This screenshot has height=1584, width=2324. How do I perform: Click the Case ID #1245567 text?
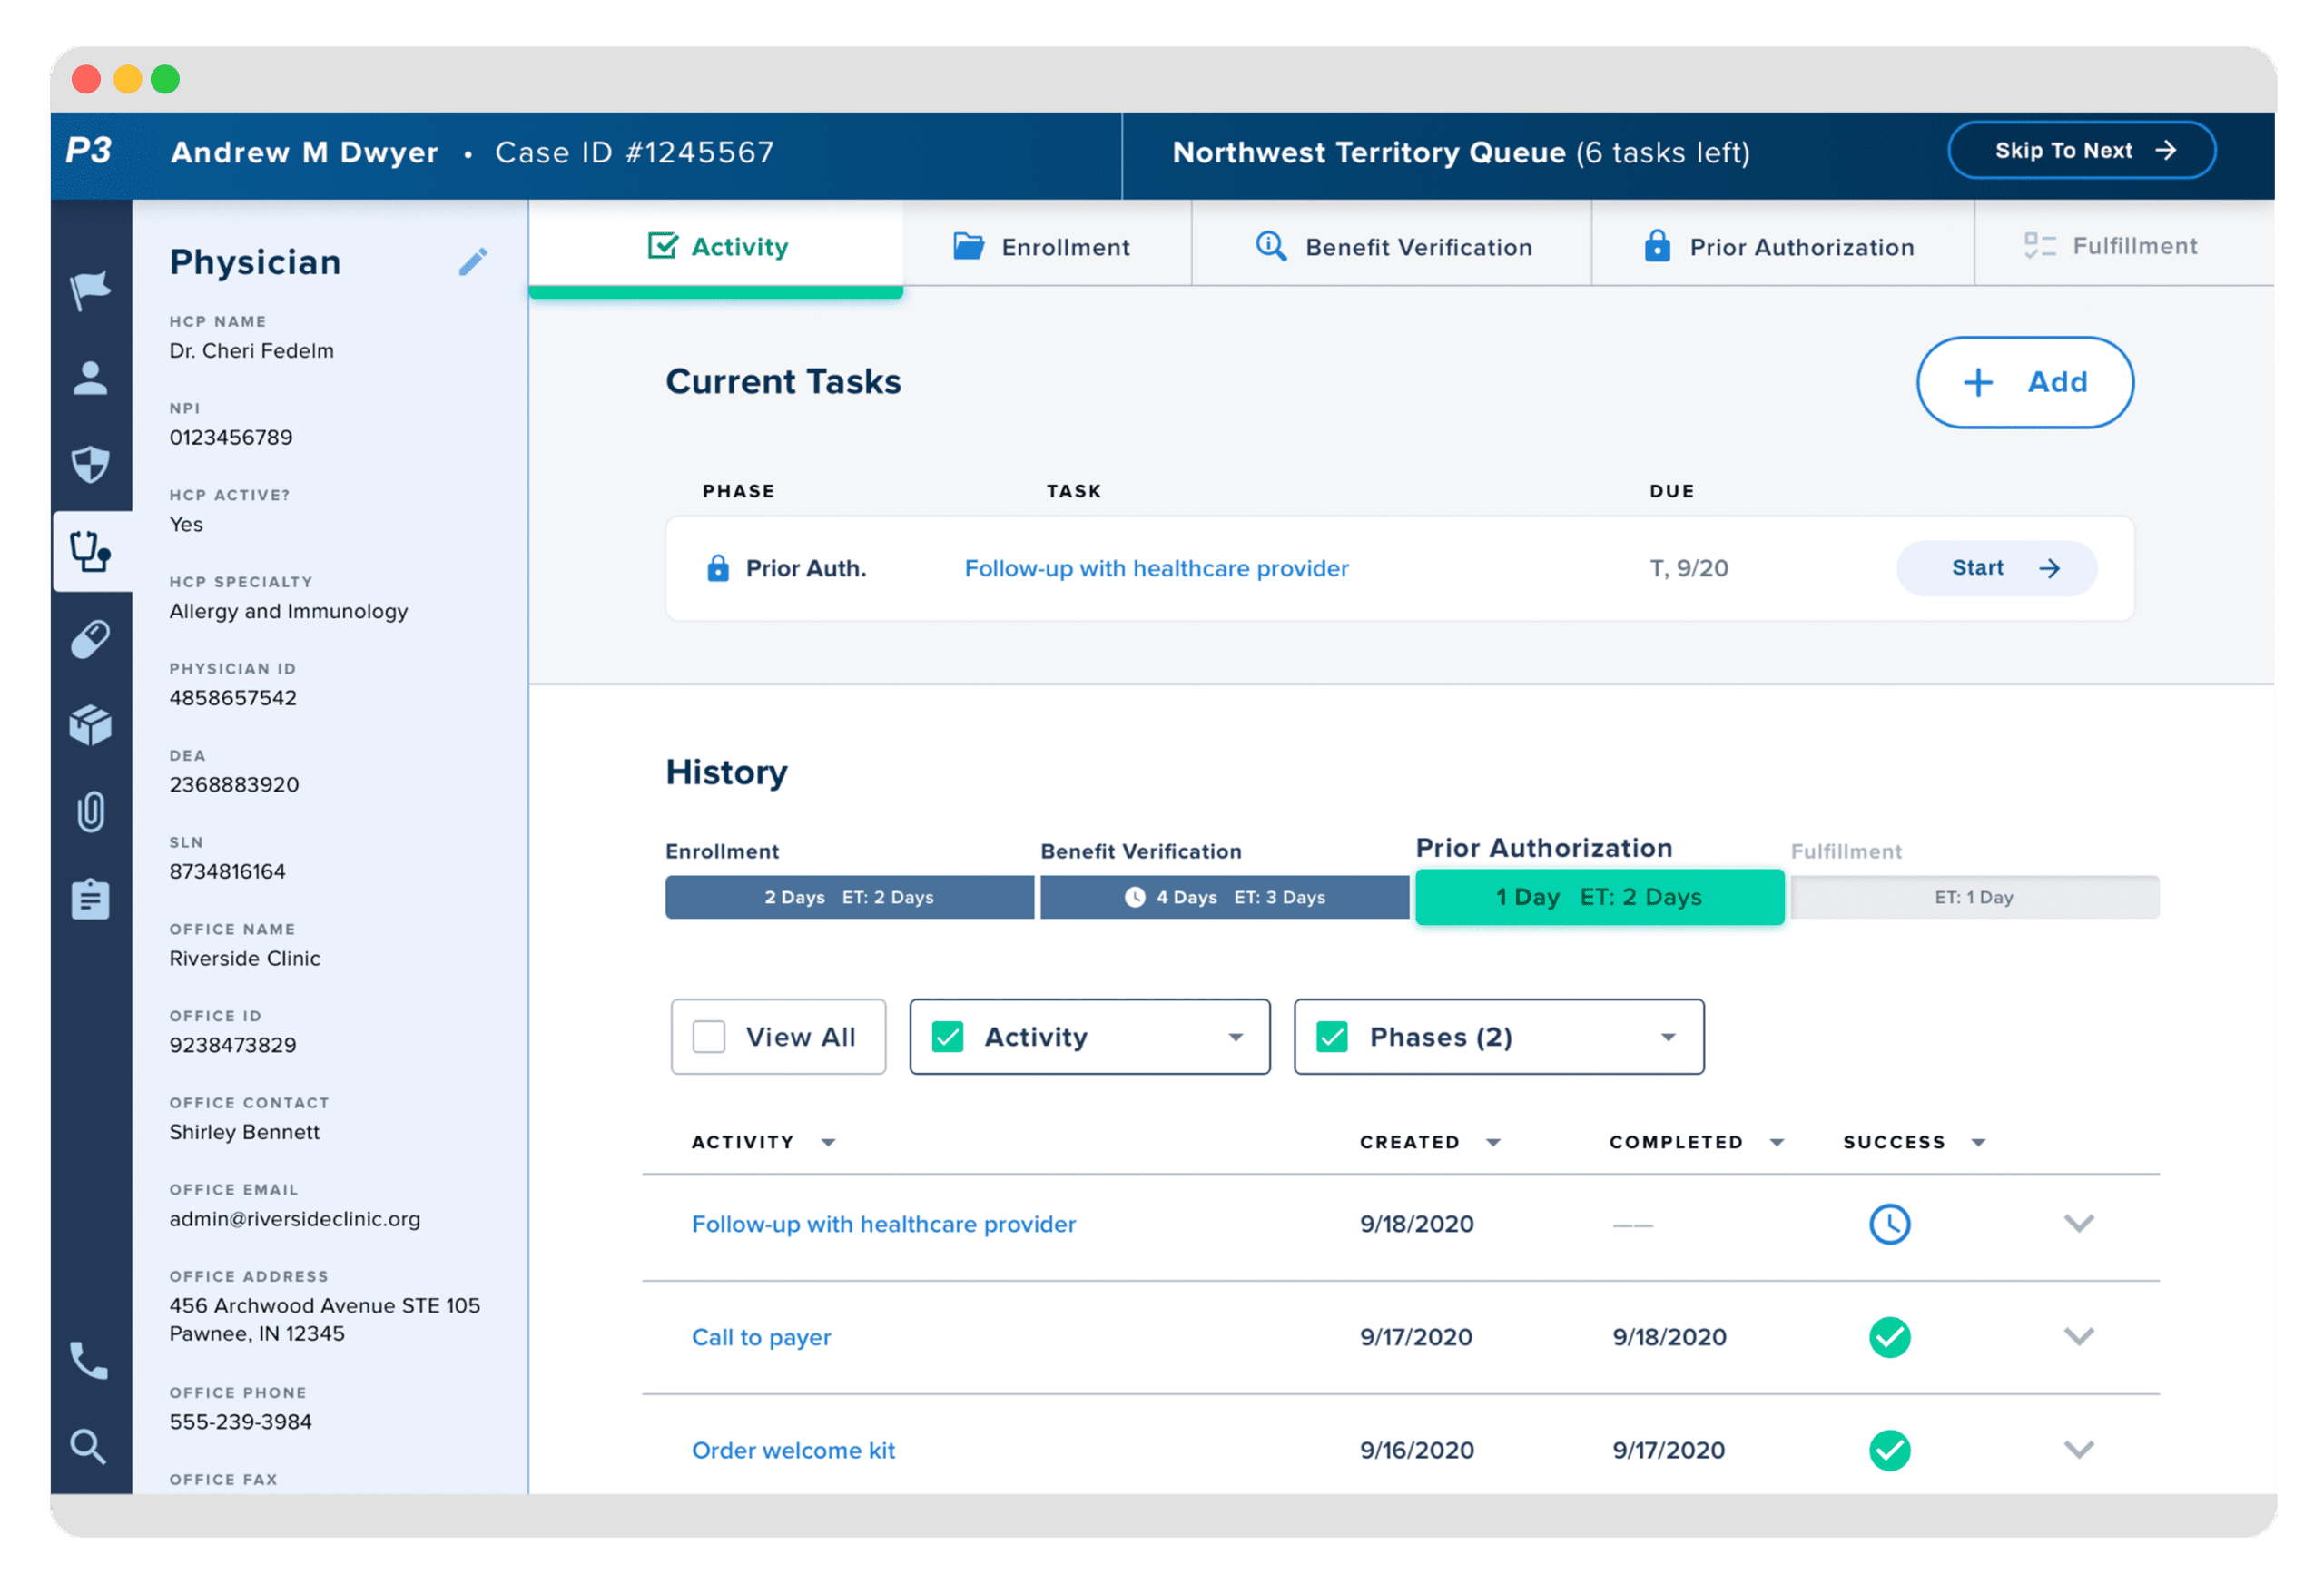coord(635,152)
